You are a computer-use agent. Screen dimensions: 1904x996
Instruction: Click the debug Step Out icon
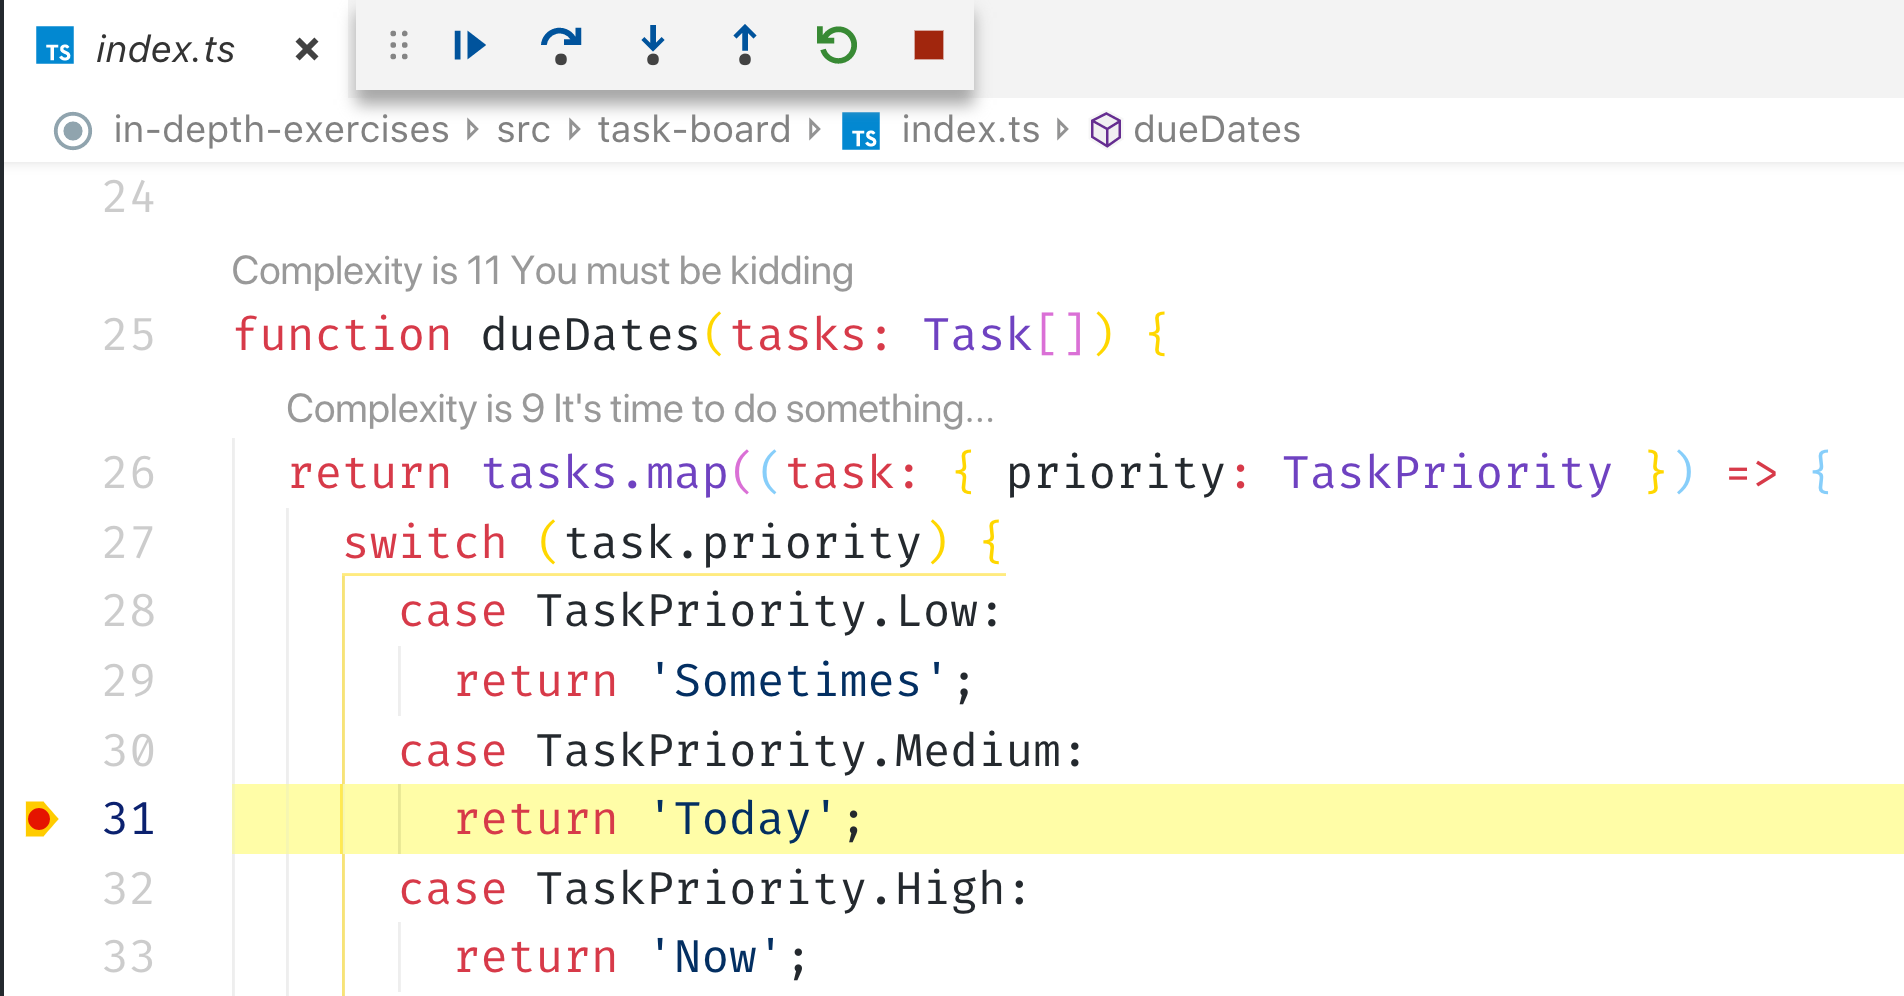tap(745, 45)
